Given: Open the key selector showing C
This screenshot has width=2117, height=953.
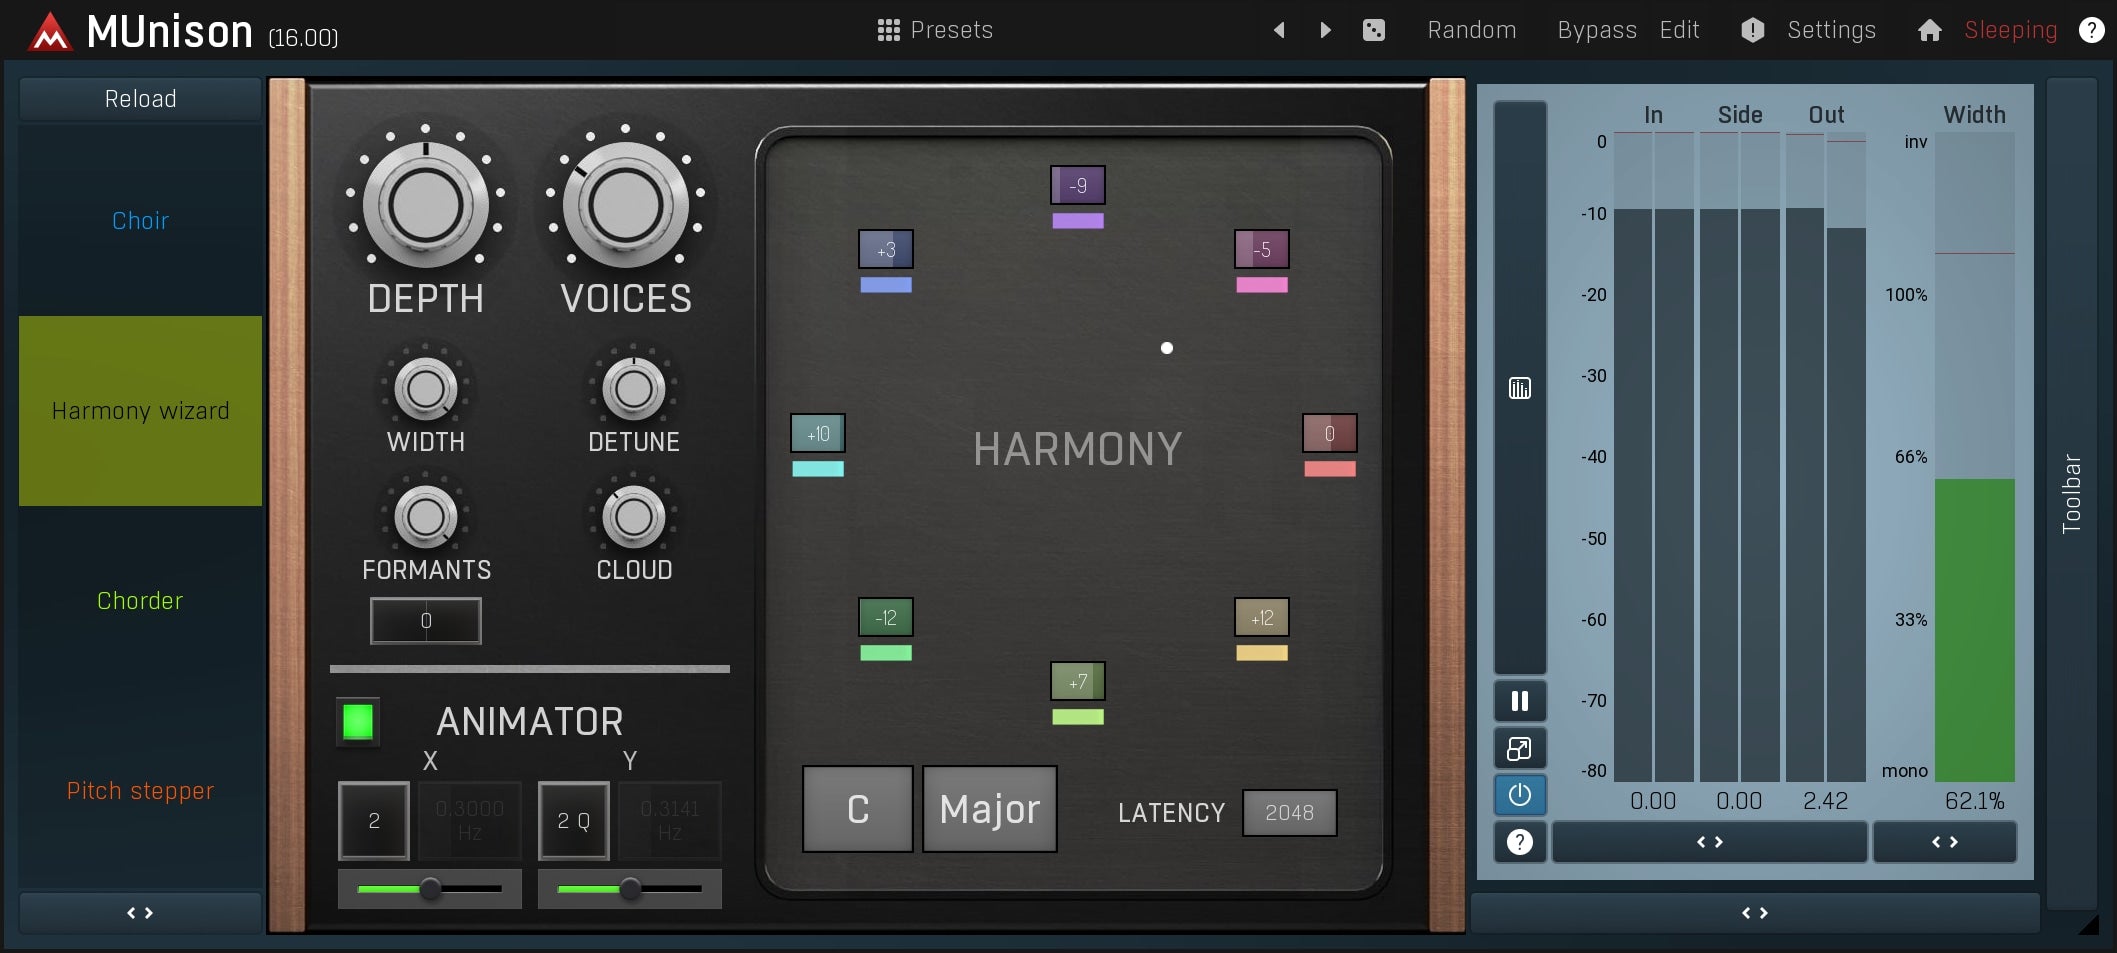Looking at the screenshot, I should 857,809.
